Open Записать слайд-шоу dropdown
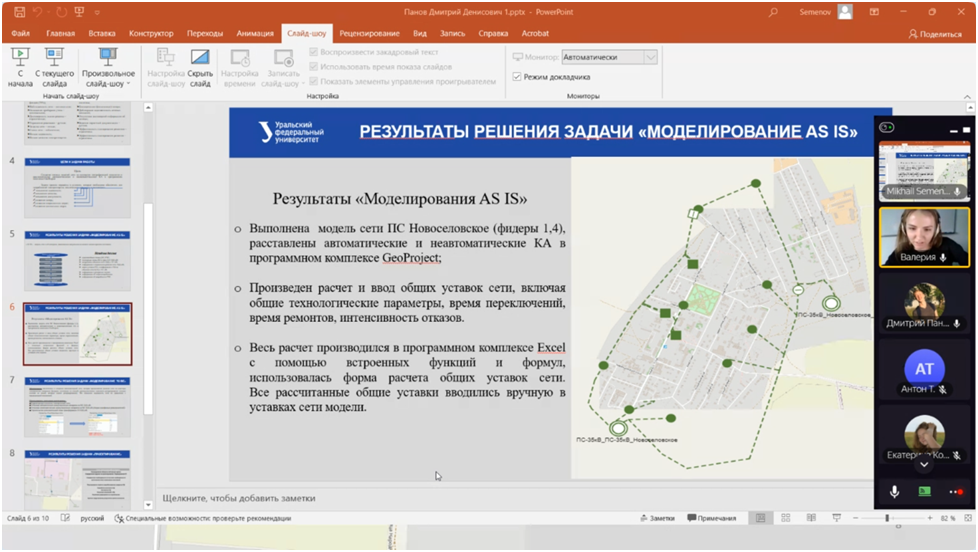978x552 pixels. pyautogui.click(x=283, y=67)
